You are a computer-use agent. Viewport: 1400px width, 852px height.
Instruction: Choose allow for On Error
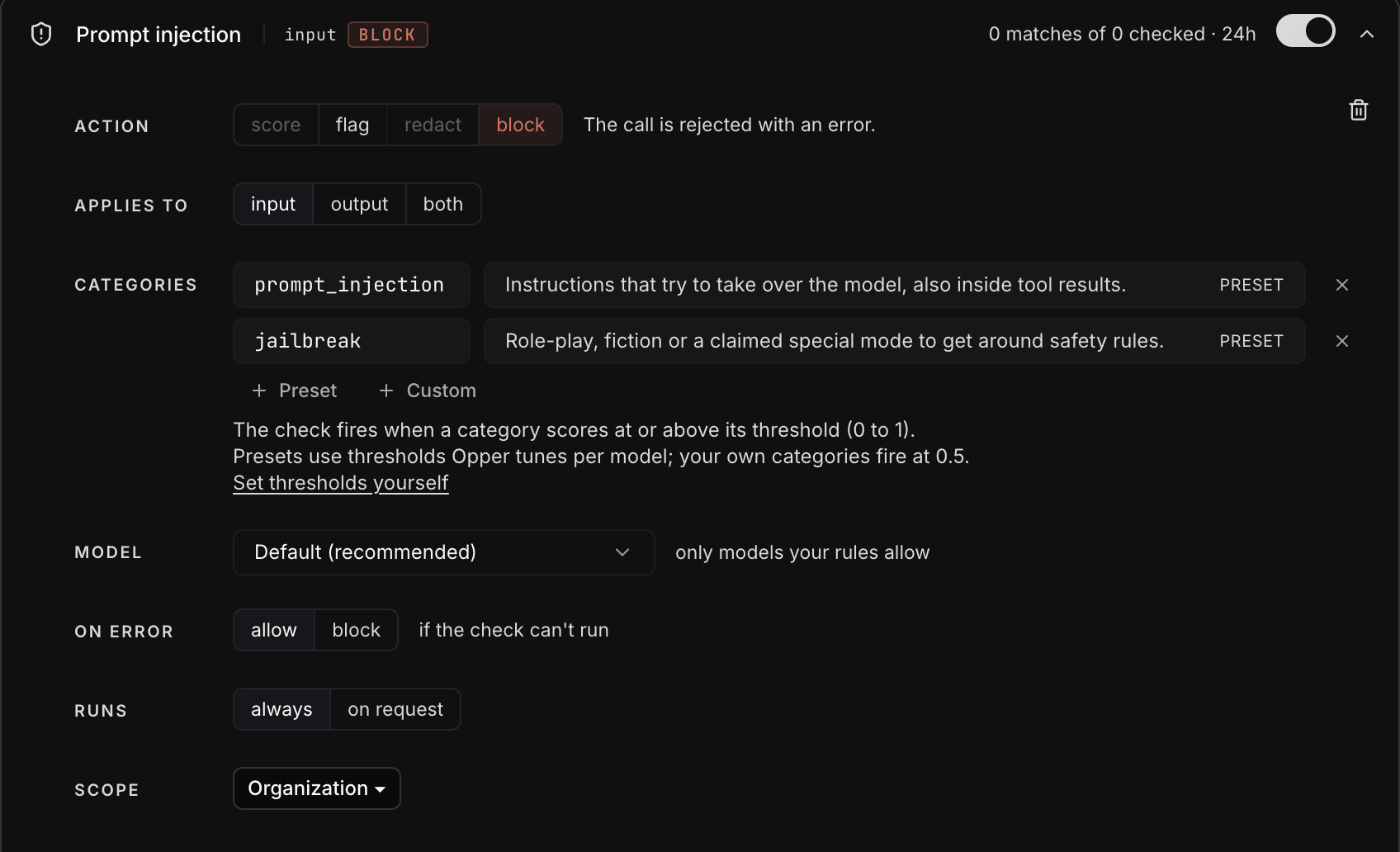[x=274, y=630]
